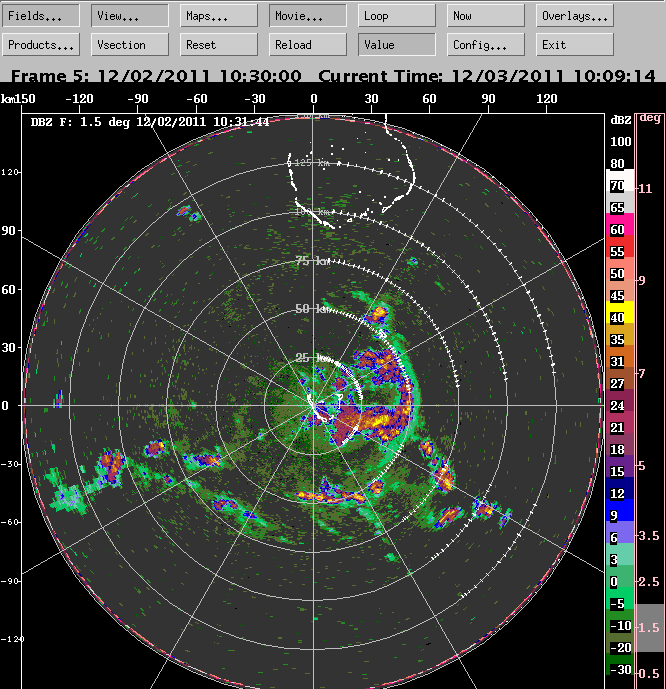Click the 50 km range ring label

pos(313,309)
